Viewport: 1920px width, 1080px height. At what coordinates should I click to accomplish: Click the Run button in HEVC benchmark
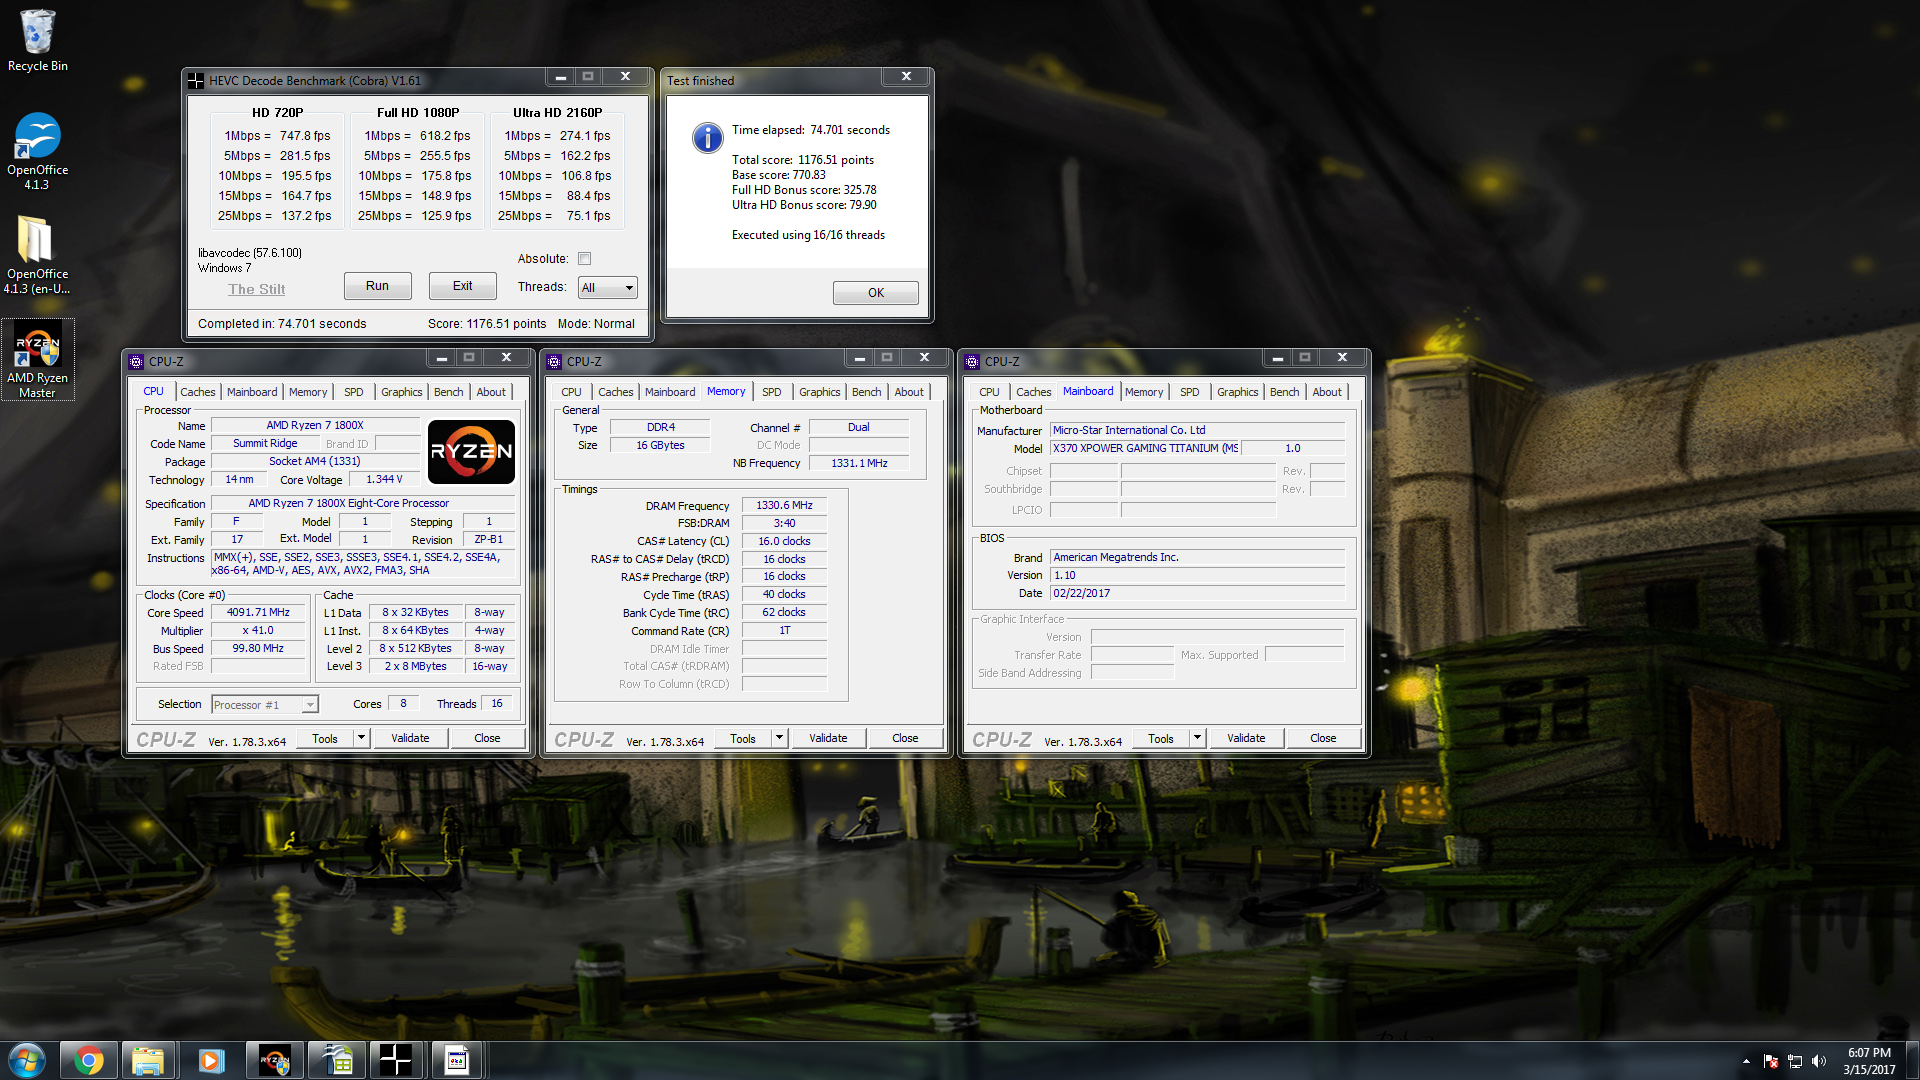(377, 286)
